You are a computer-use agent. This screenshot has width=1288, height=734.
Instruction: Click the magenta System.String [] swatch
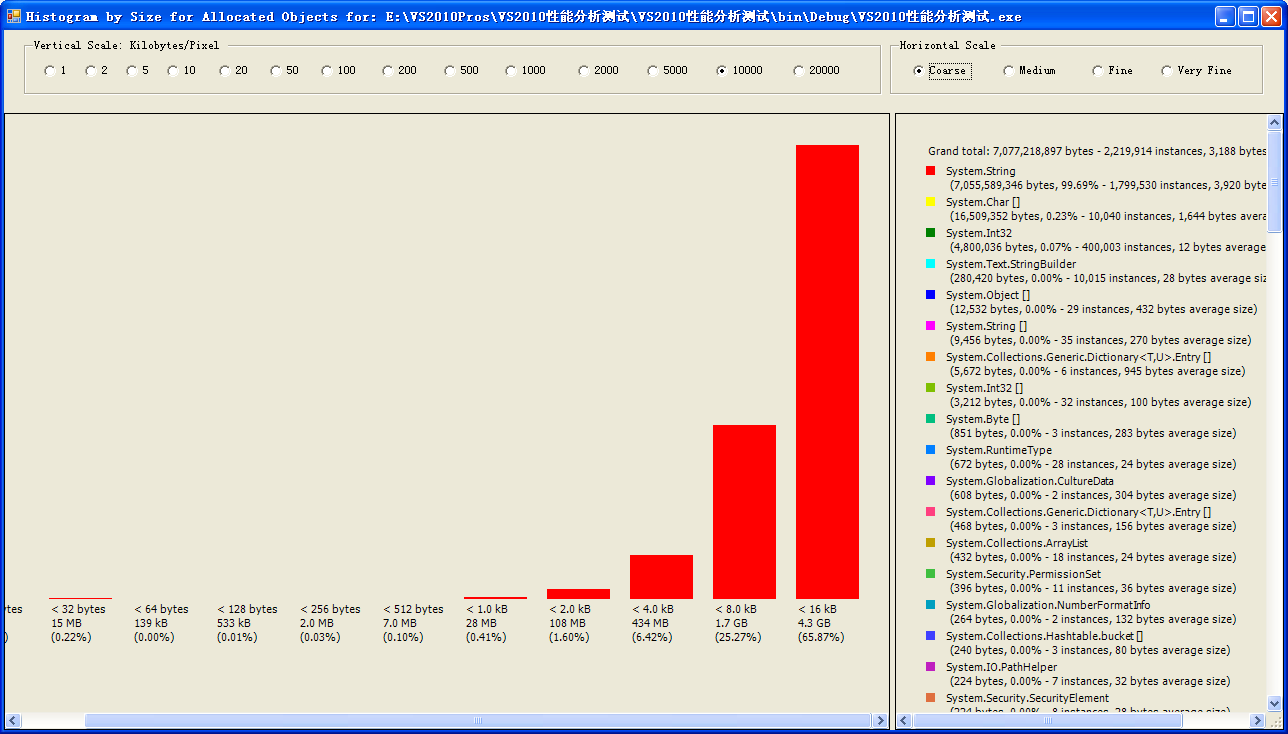pyautogui.click(x=931, y=326)
